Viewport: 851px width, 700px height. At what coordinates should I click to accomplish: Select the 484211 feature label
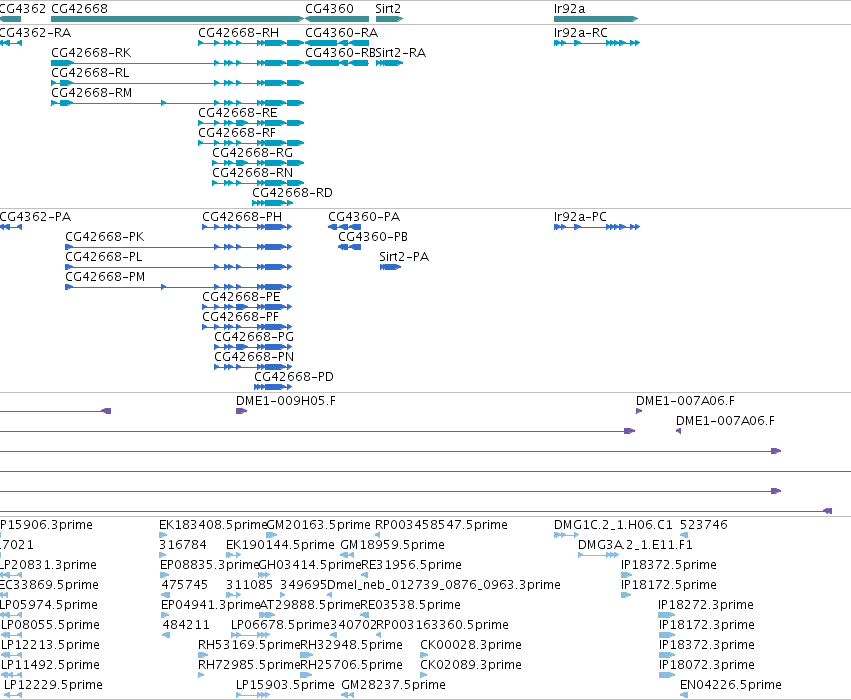186,625
